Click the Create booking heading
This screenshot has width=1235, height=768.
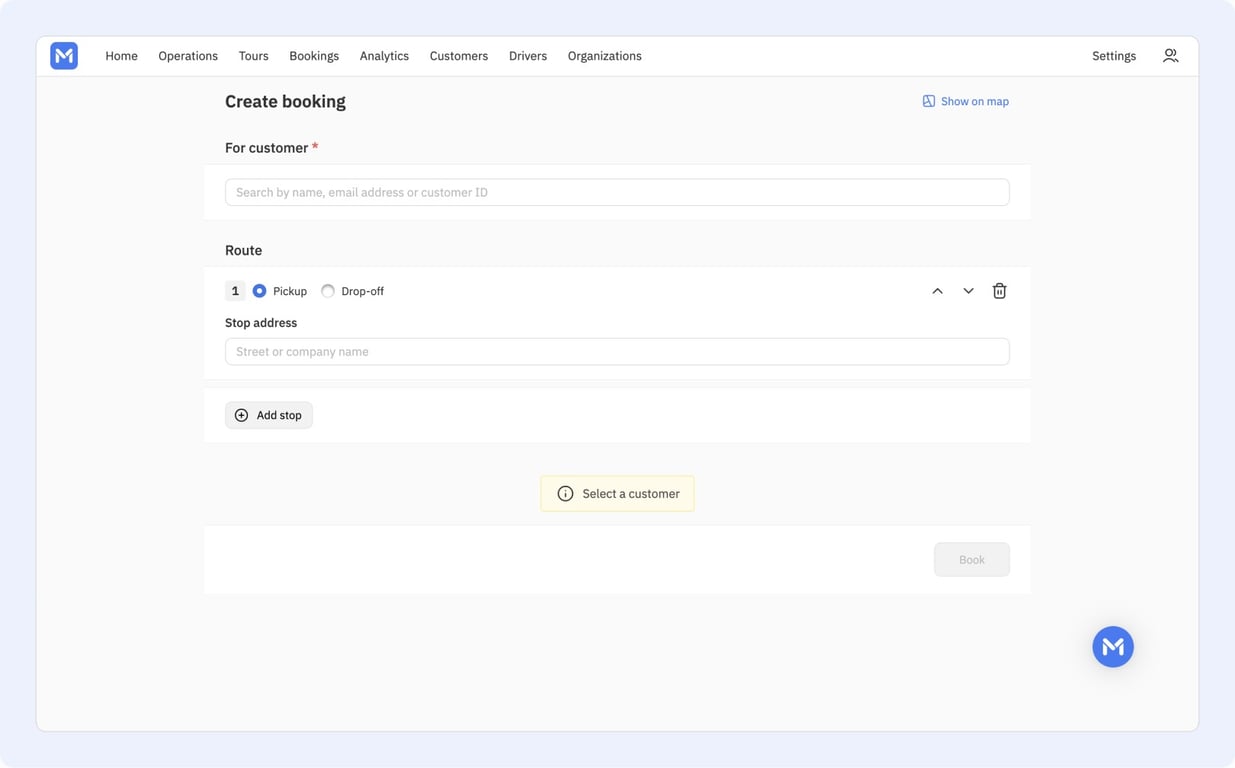(285, 101)
